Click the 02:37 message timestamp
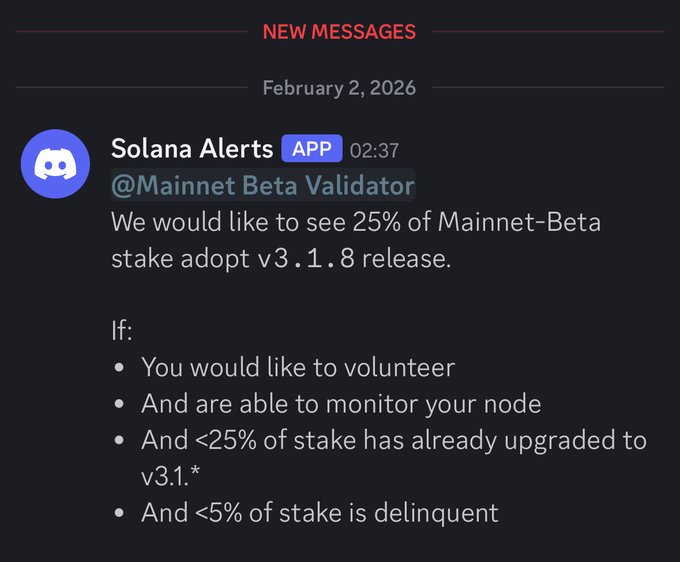The image size is (680, 562). coord(375,150)
